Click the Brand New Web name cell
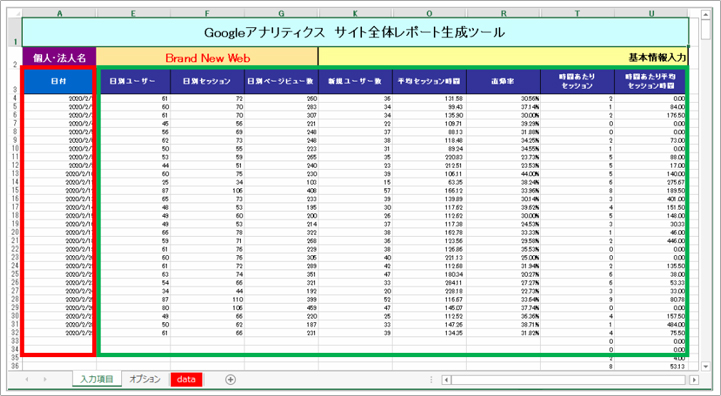This screenshot has width=721, height=396. [x=207, y=58]
